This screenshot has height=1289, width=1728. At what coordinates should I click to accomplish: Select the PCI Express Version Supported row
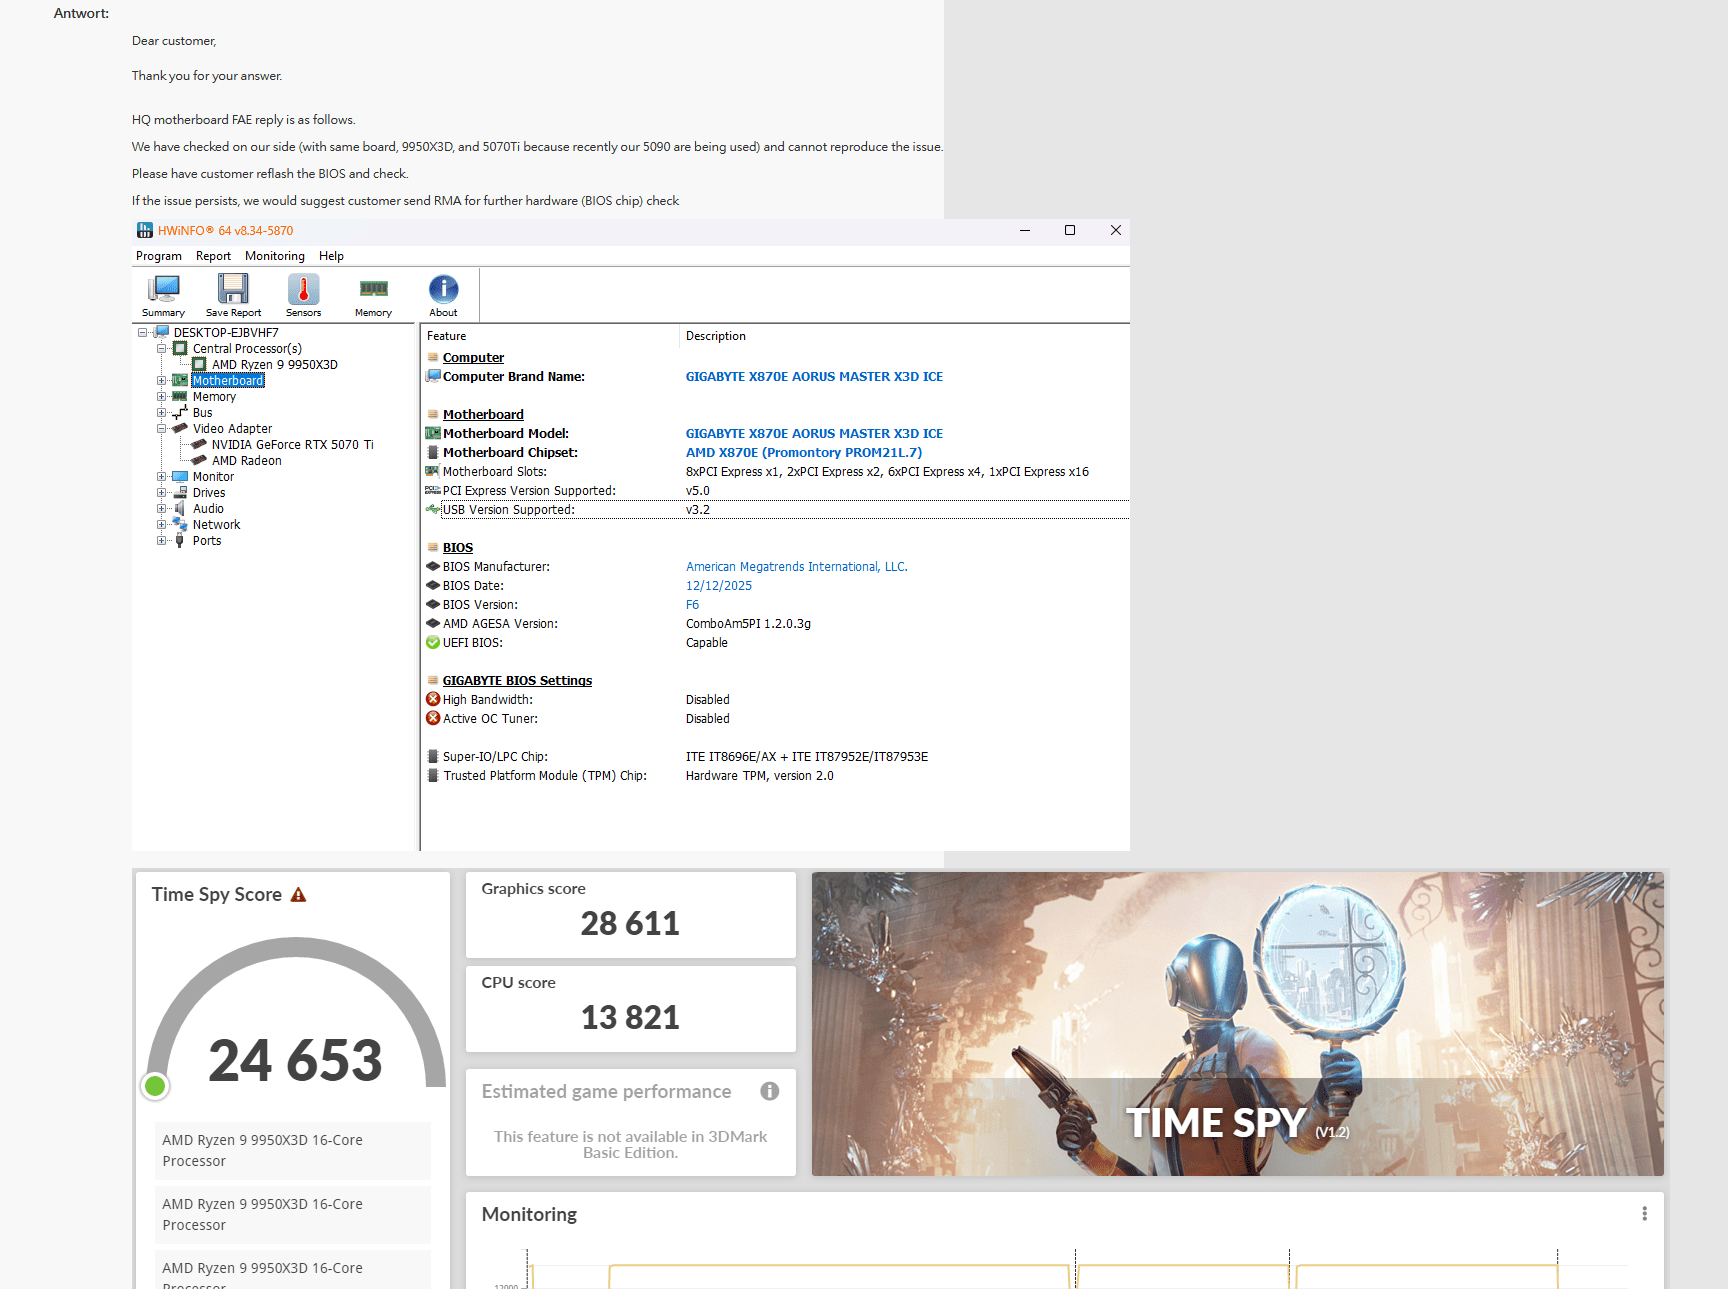pos(776,491)
